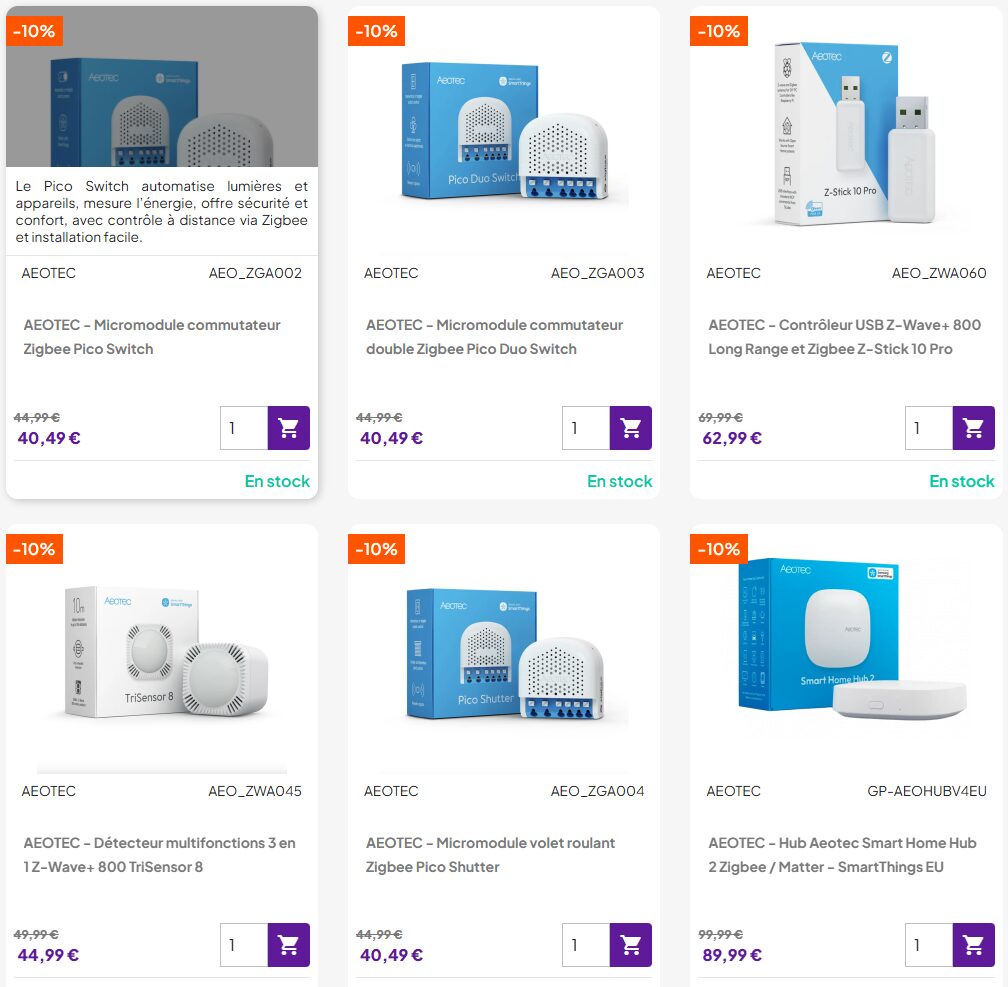Add Z-Stick 10 Pro to cart

point(973,428)
